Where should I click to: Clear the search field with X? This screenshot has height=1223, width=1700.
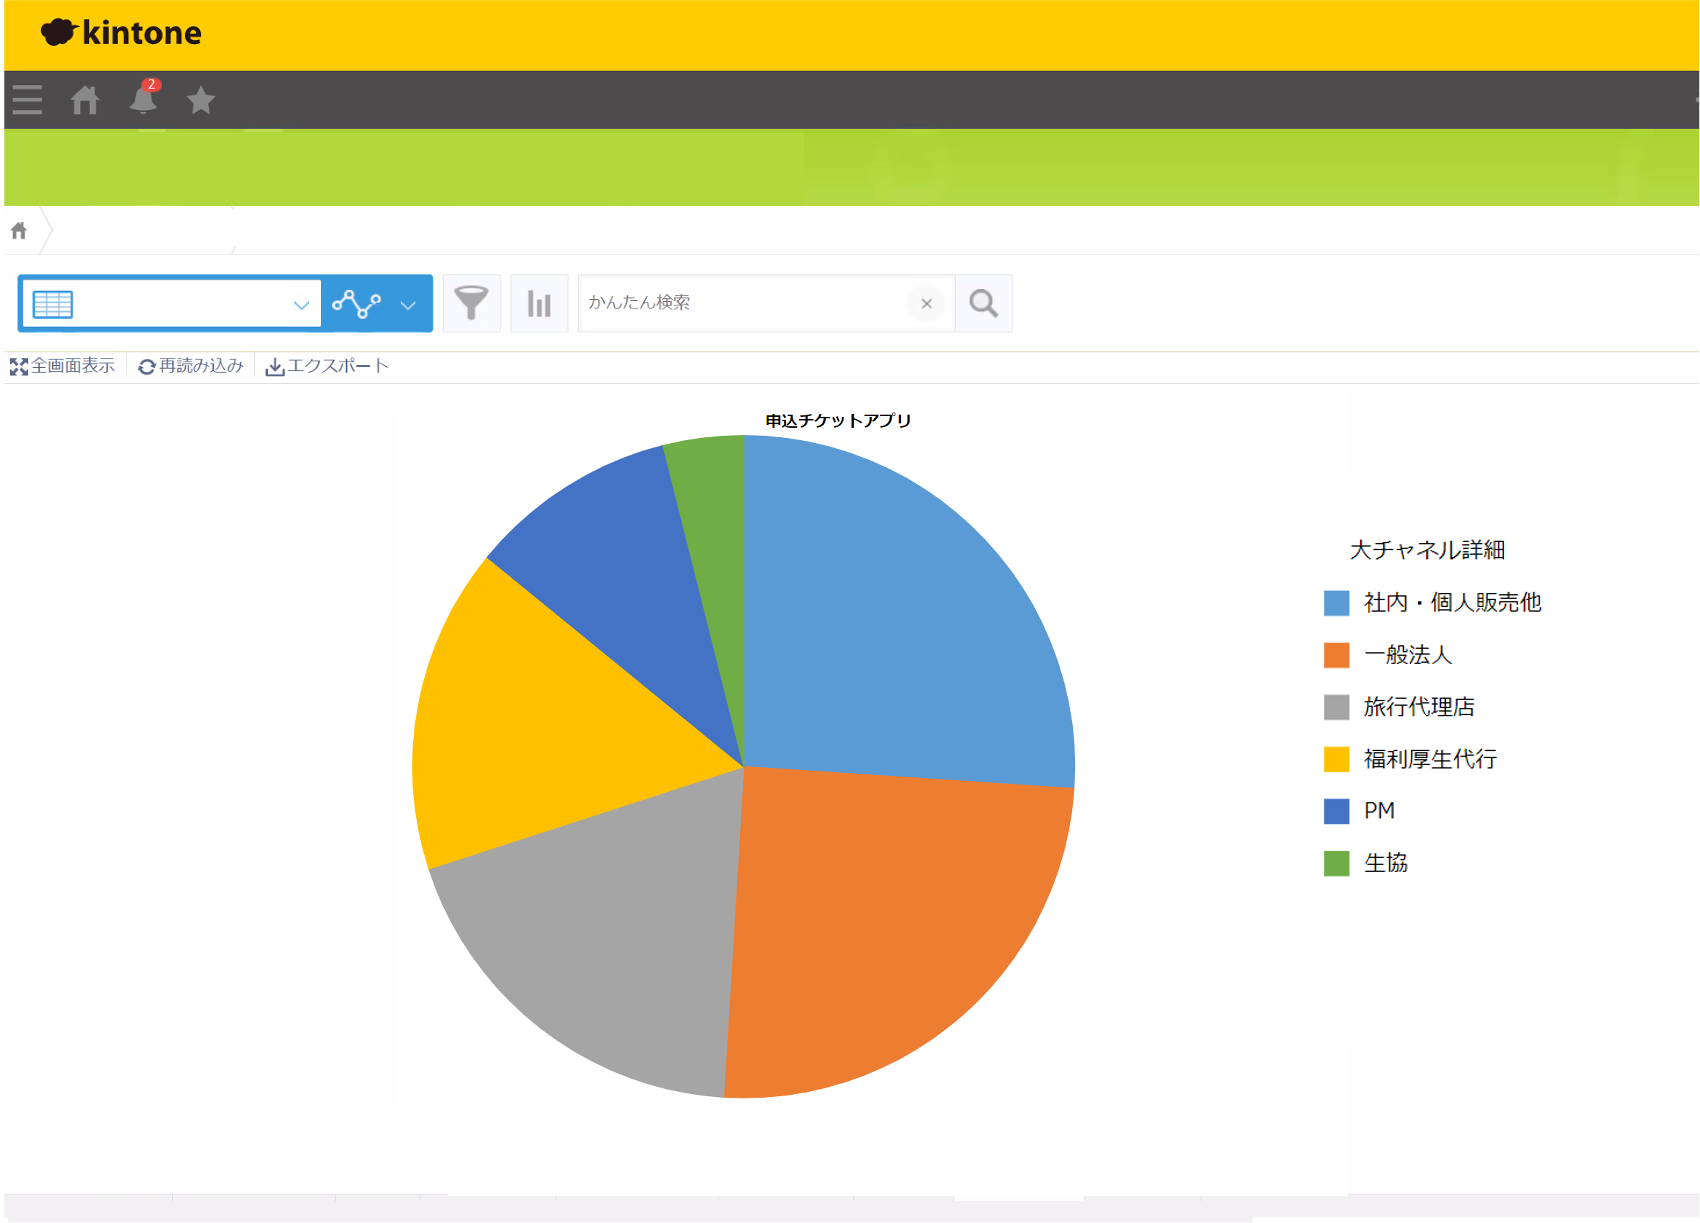[x=926, y=303]
